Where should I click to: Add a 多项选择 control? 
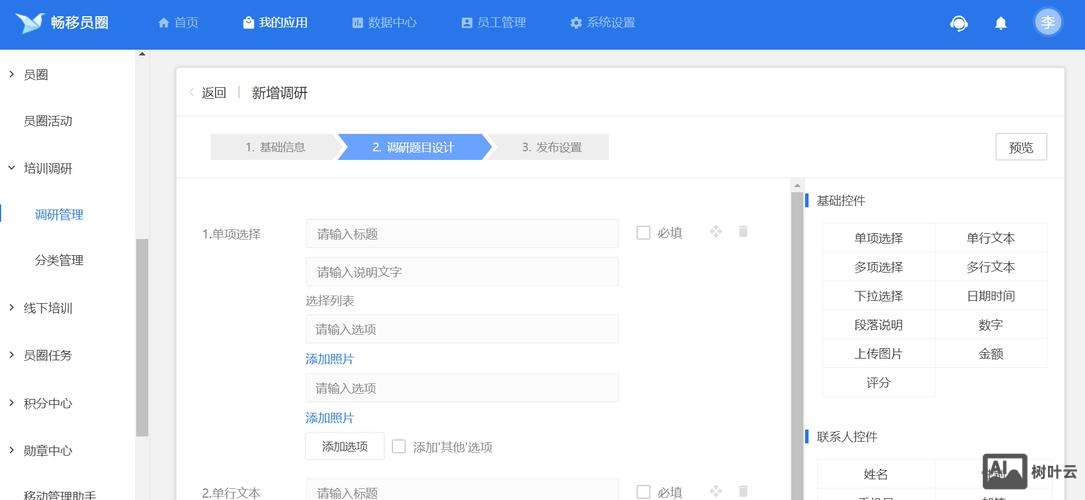(x=878, y=267)
